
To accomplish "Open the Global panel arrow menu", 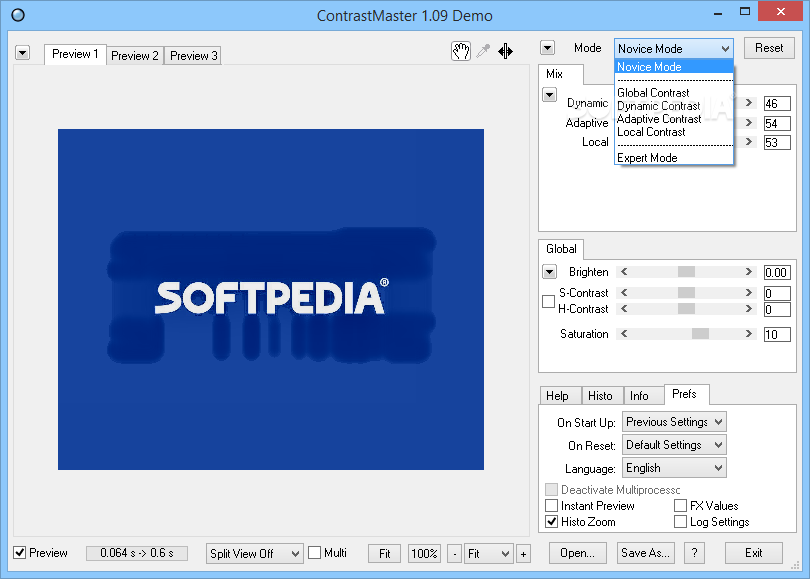I will (x=550, y=271).
